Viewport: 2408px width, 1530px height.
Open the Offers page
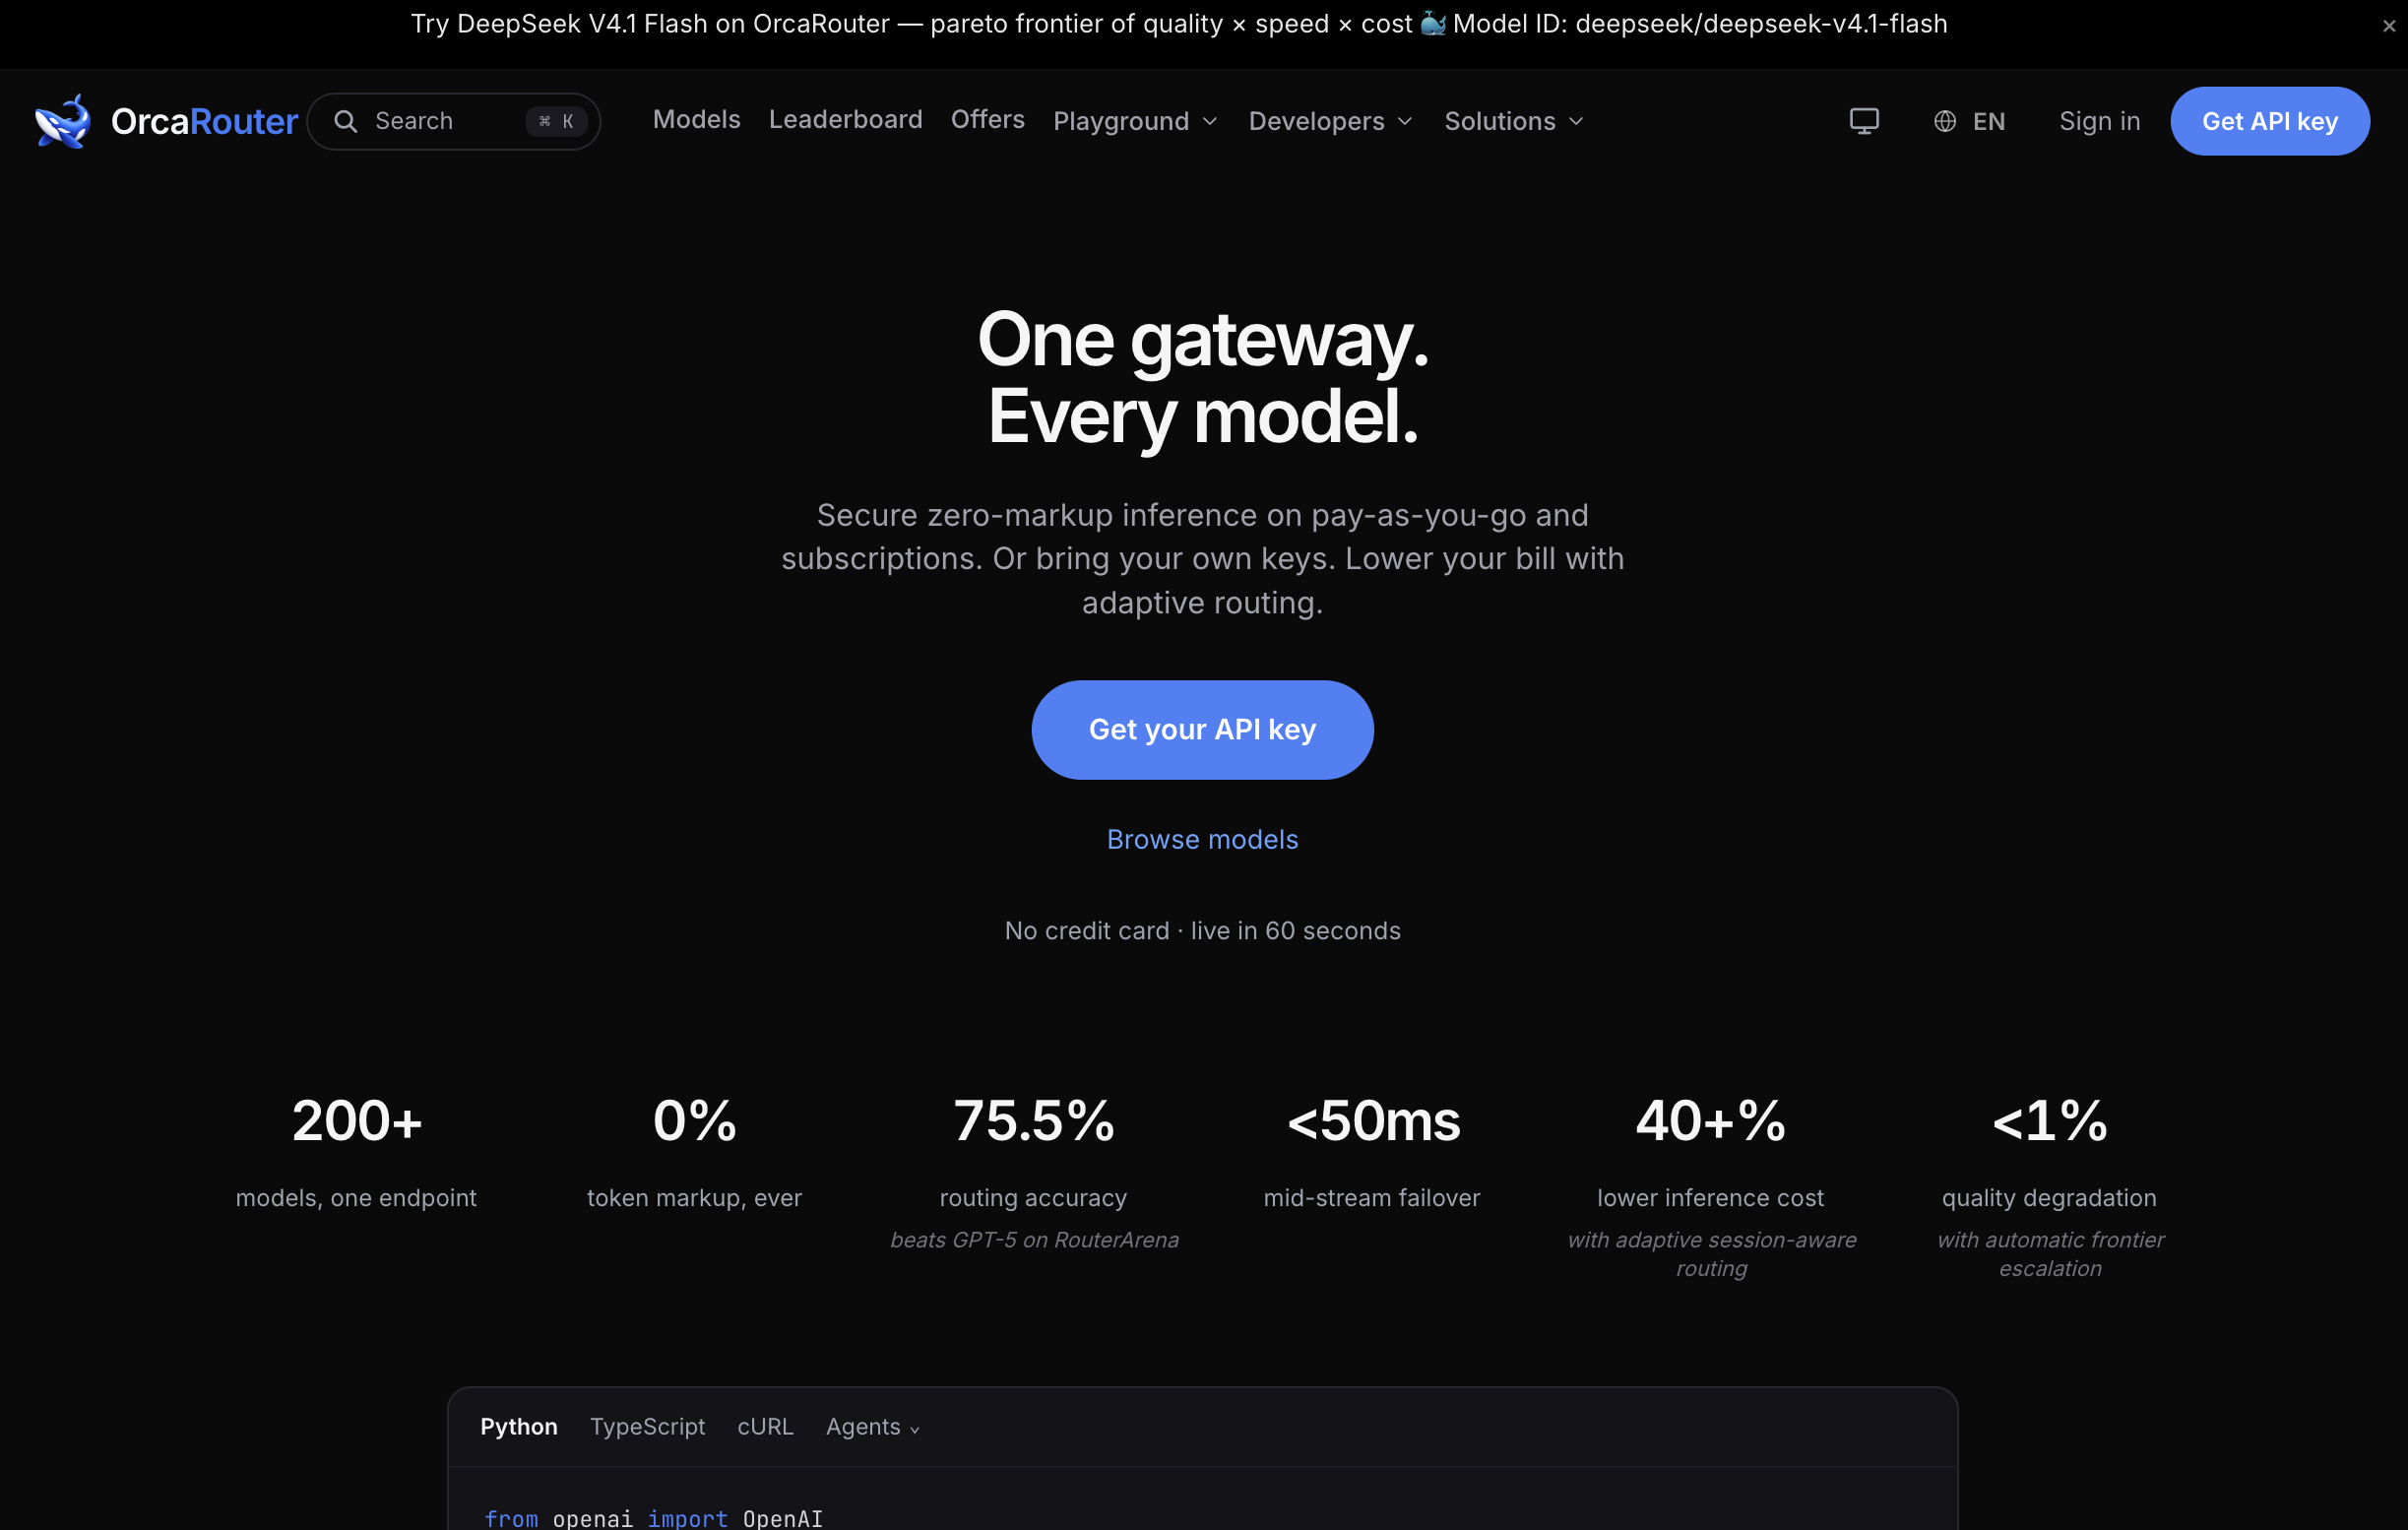click(987, 119)
